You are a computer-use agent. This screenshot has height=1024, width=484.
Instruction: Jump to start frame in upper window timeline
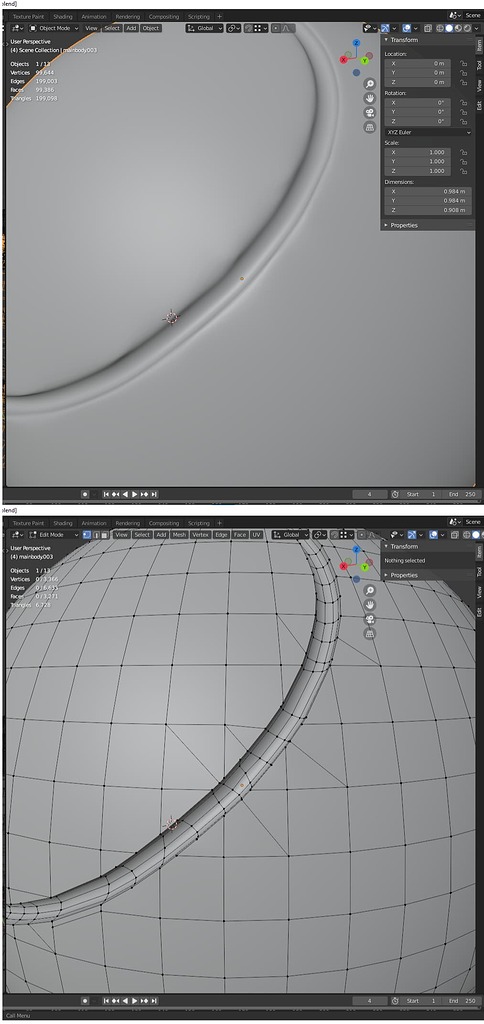click(106, 494)
